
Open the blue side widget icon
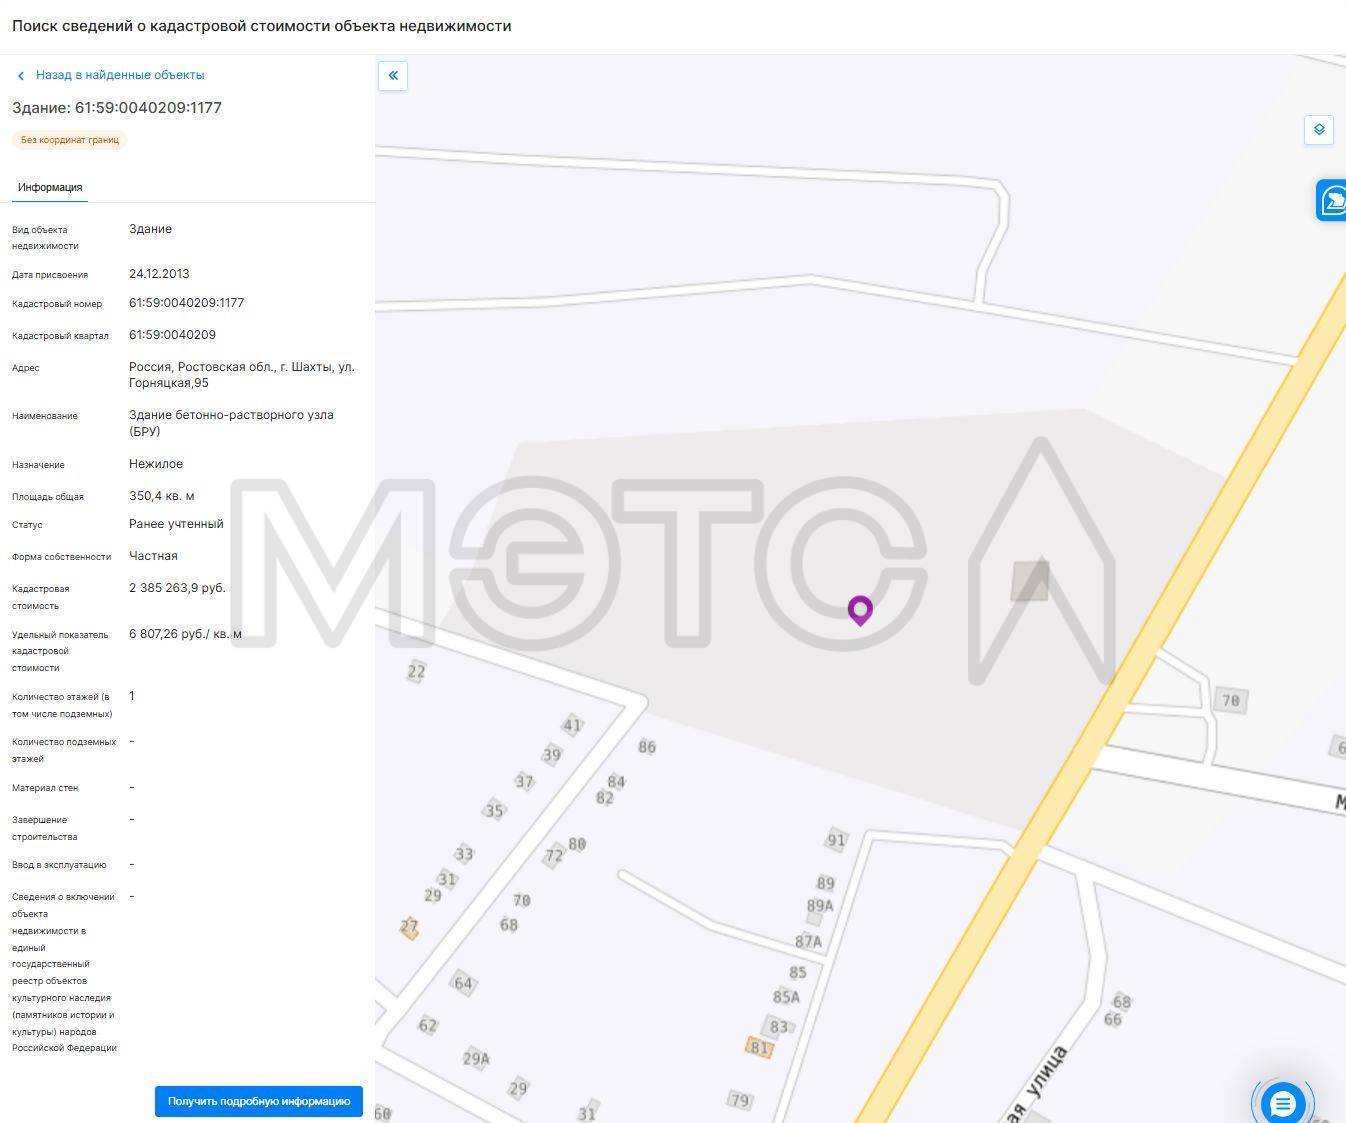click(x=1332, y=200)
